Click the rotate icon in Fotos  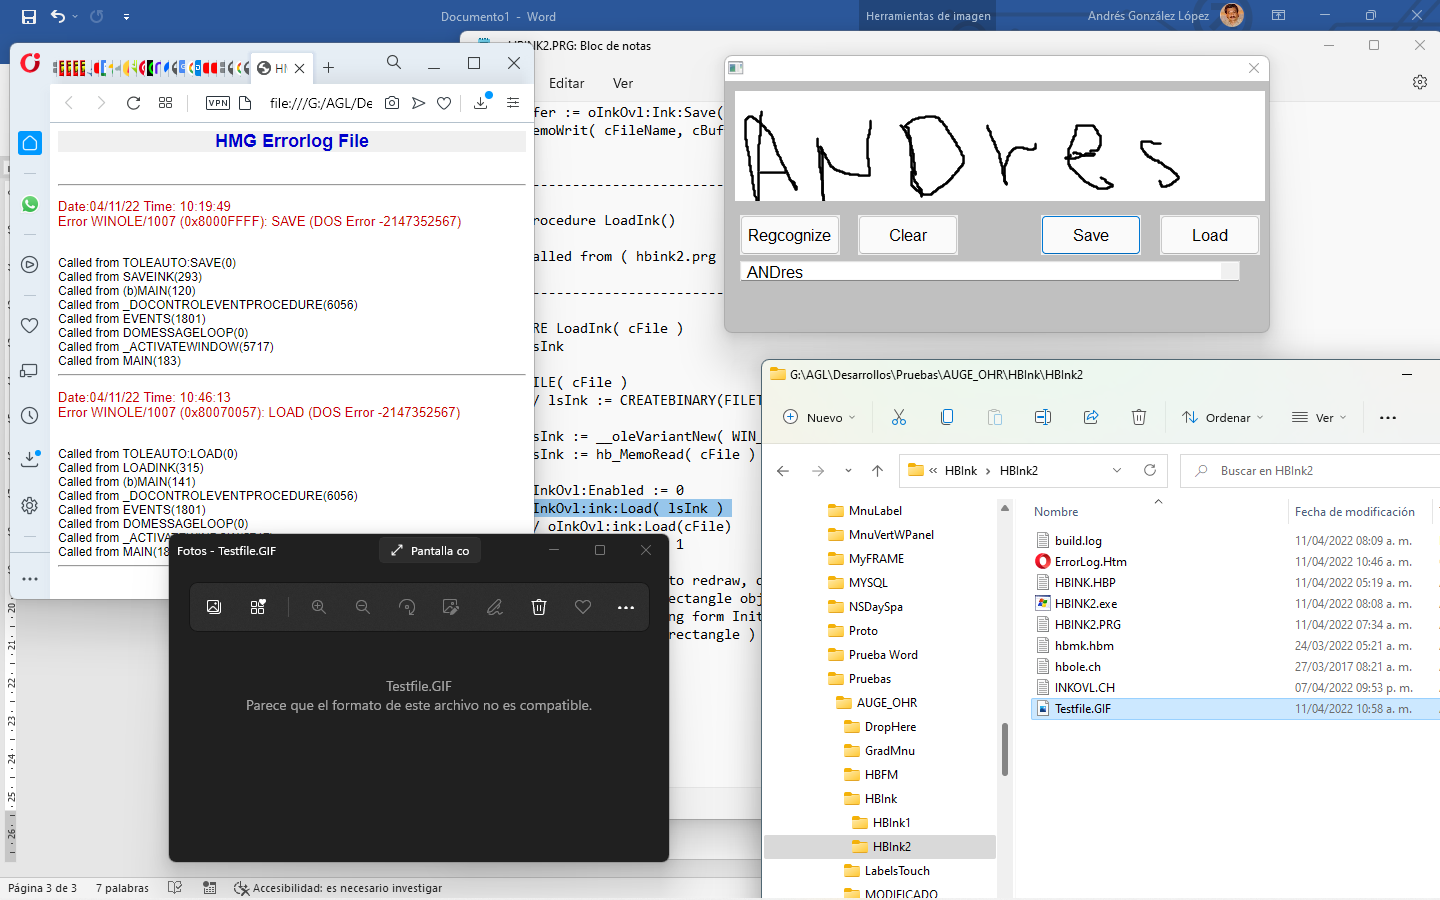click(x=407, y=607)
